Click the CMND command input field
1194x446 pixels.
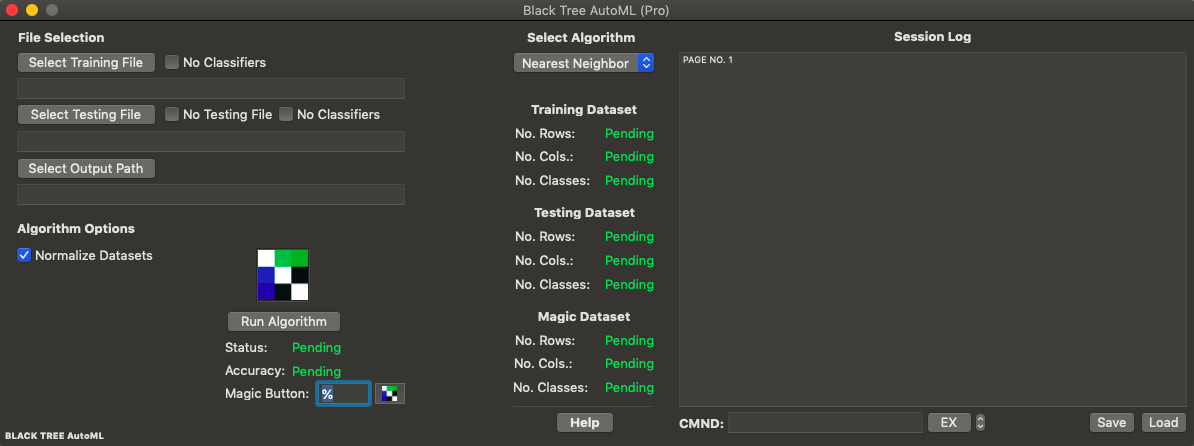click(x=825, y=423)
